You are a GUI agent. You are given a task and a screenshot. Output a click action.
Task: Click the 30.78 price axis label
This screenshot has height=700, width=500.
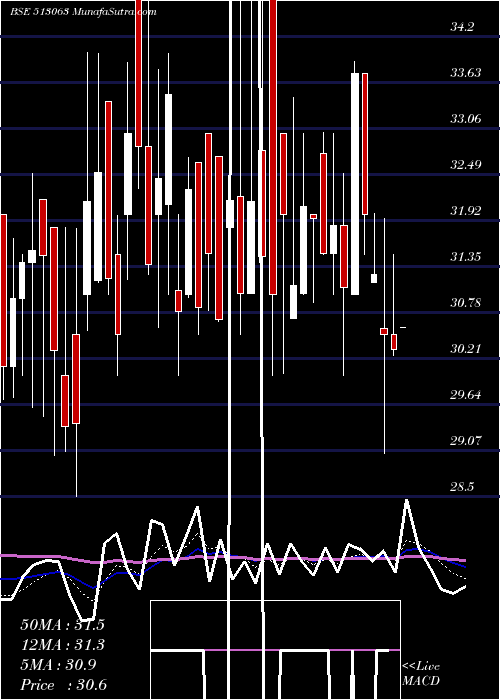click(x=466, y=303)
